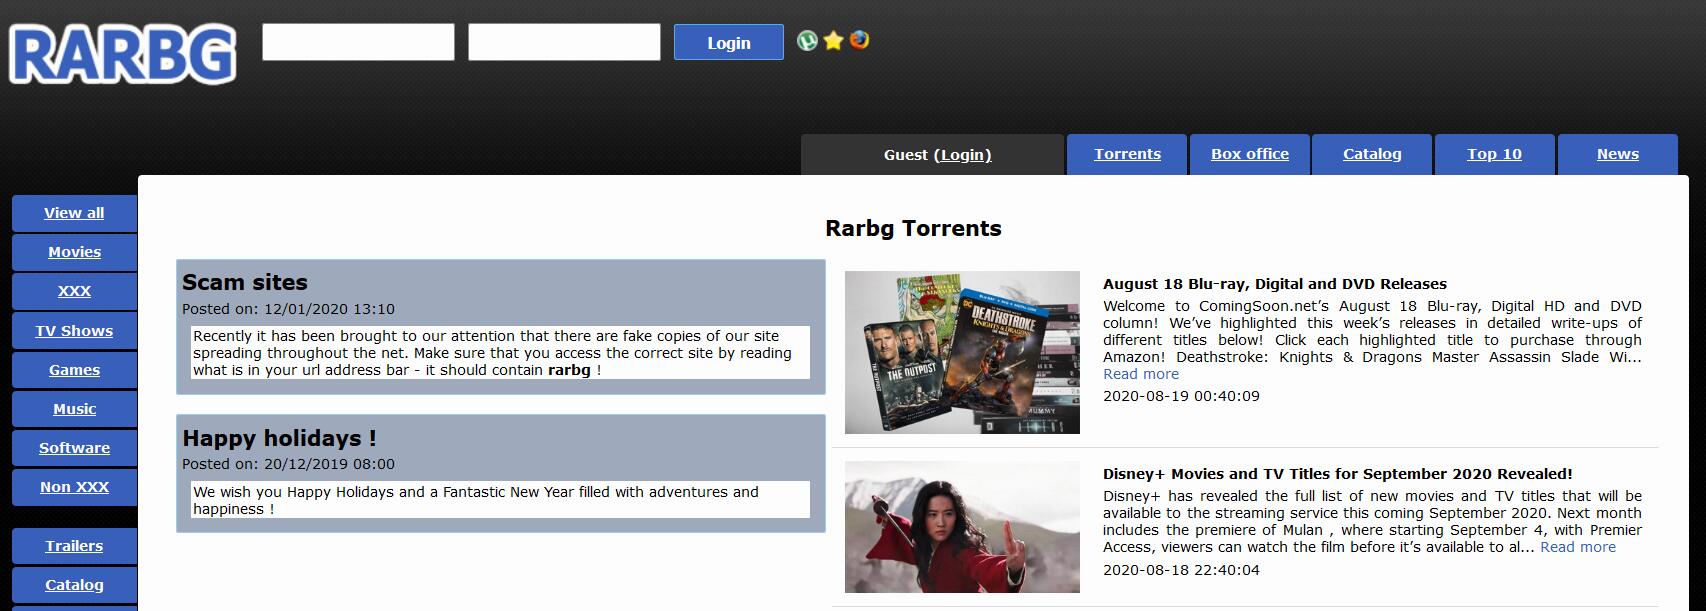1706x611 pixels.
Task: Select the Music category
Action: [74, 409]
